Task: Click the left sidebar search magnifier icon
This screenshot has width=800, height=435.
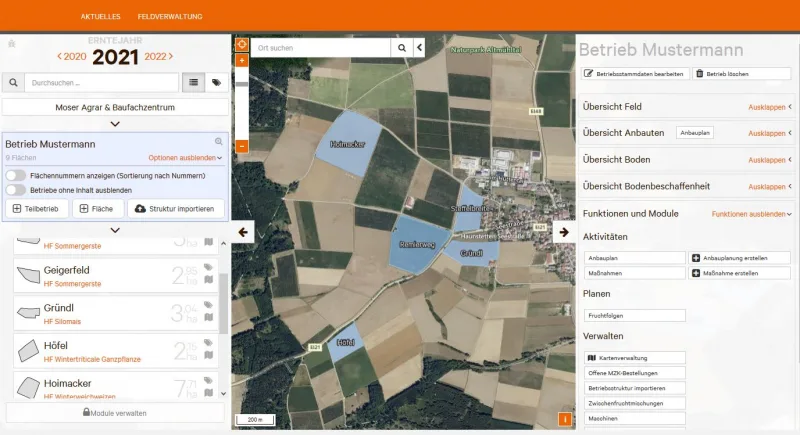Action: point(13,83)
